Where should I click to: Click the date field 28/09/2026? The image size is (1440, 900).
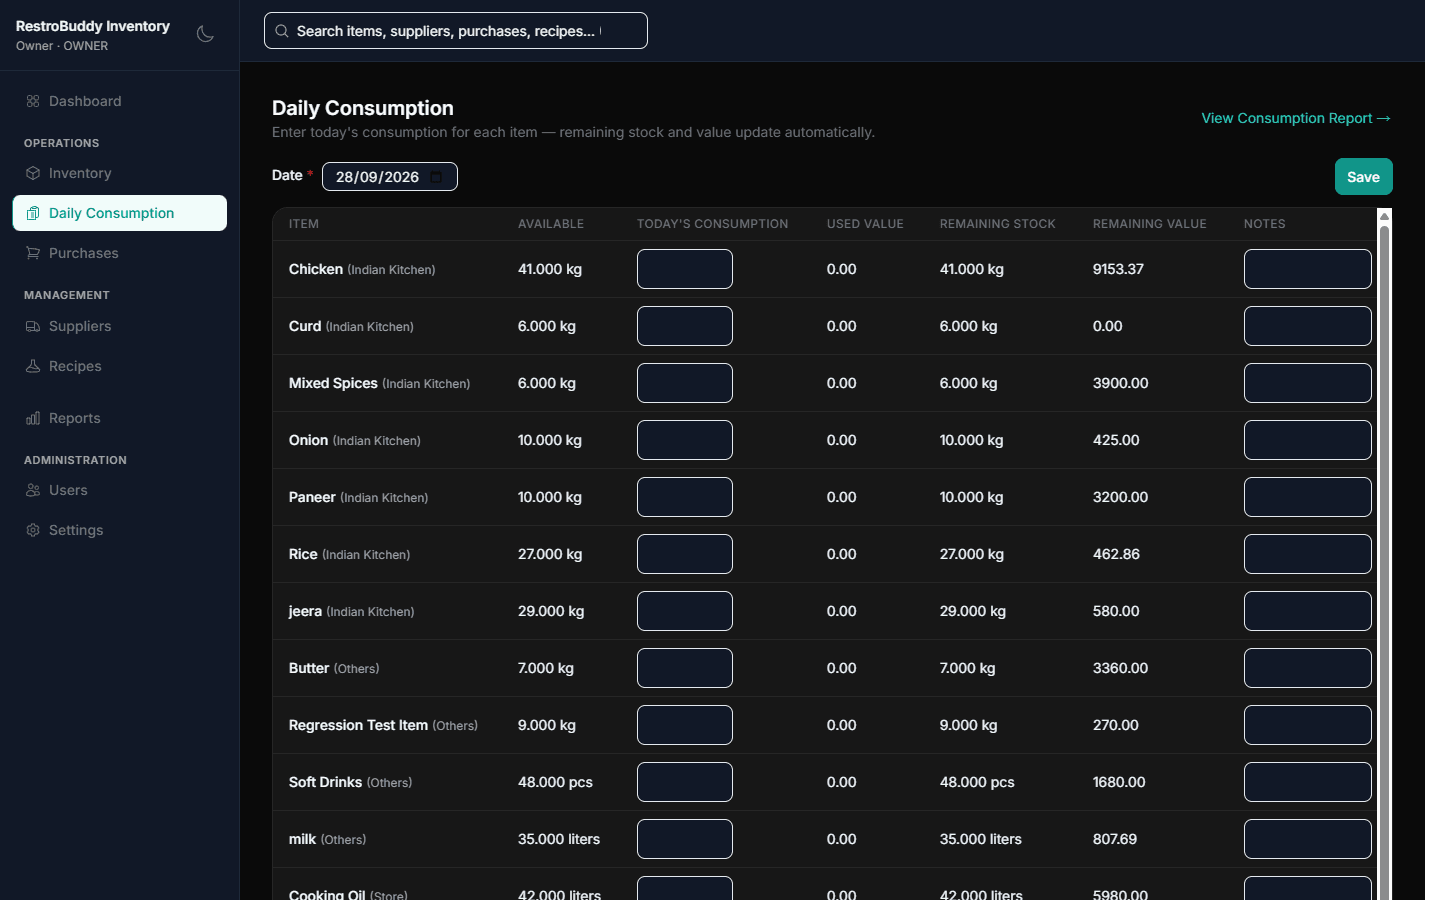pos(390,177)
